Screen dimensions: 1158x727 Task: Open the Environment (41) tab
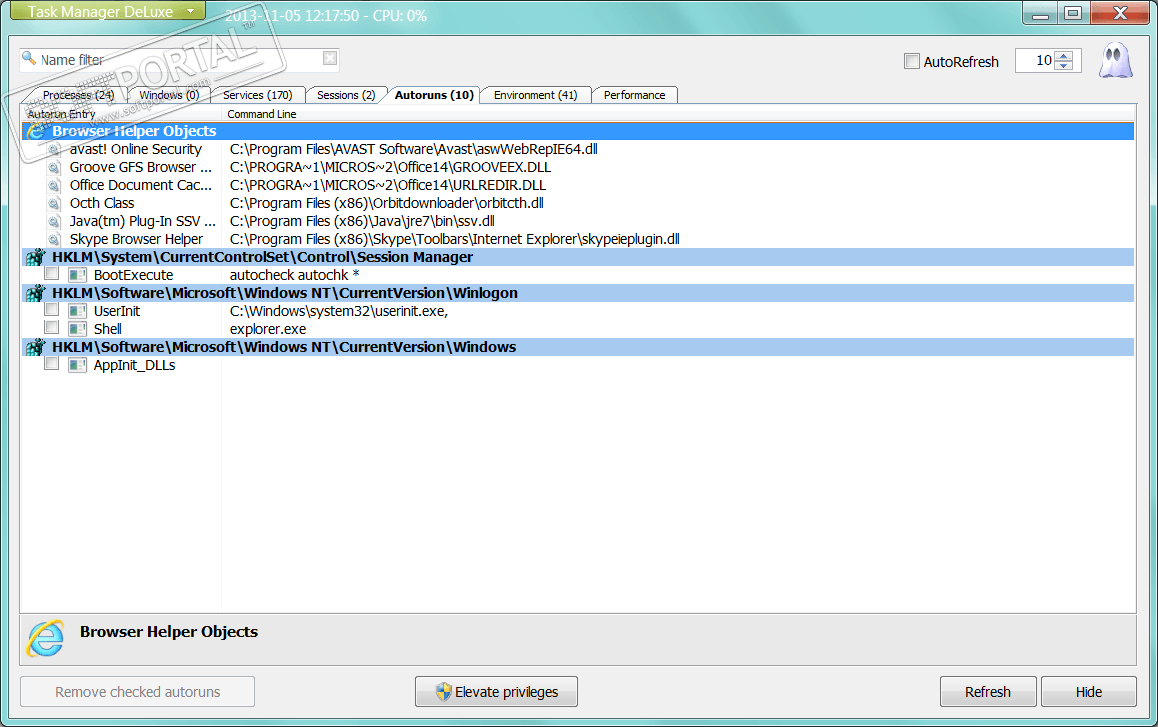pyautogui.click(x=535, y=95)
